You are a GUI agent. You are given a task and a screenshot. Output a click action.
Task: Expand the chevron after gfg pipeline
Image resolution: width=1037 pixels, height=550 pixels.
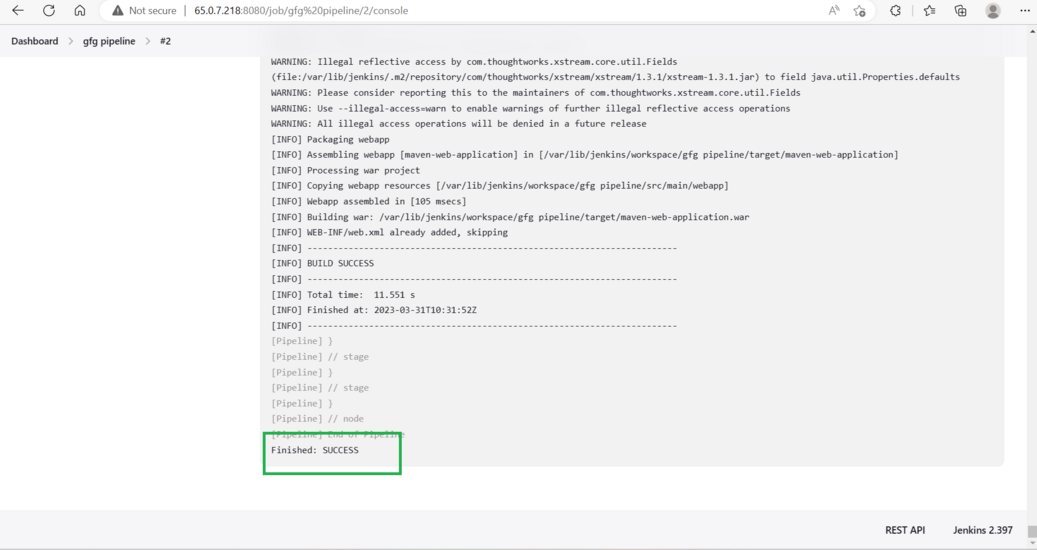pos(147,41)
